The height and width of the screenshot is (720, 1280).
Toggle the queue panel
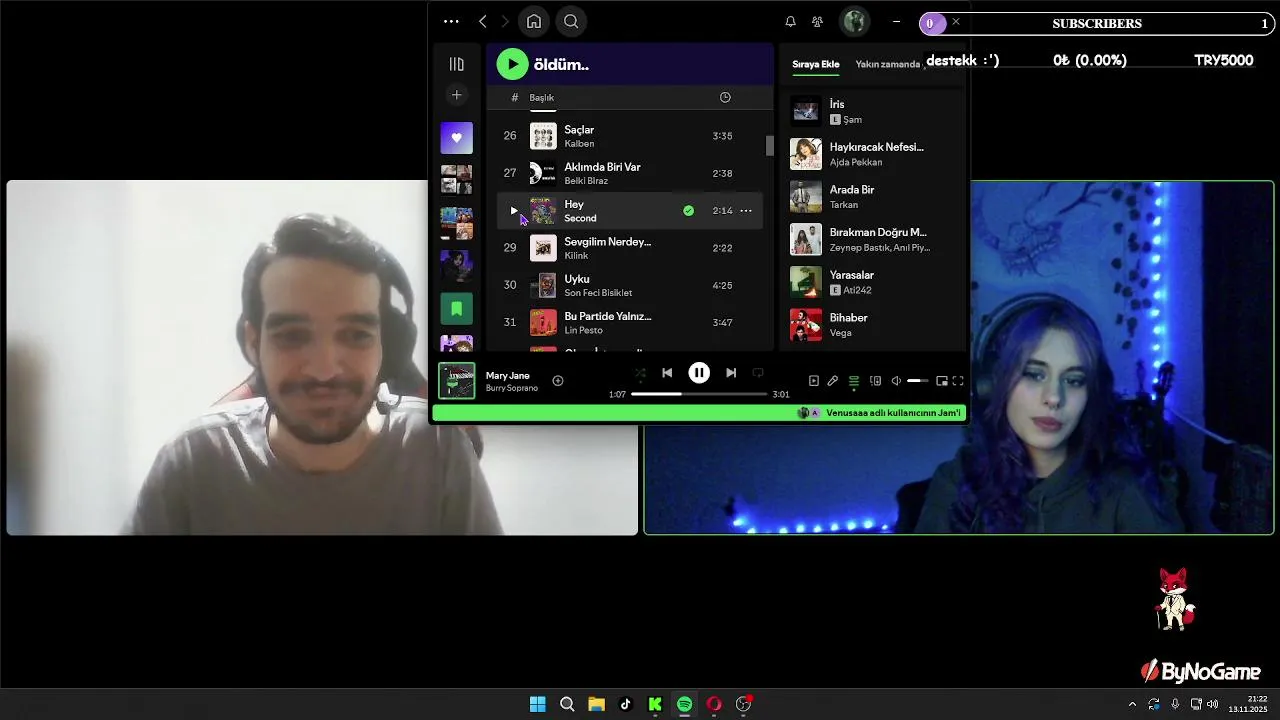coord(854,381)
